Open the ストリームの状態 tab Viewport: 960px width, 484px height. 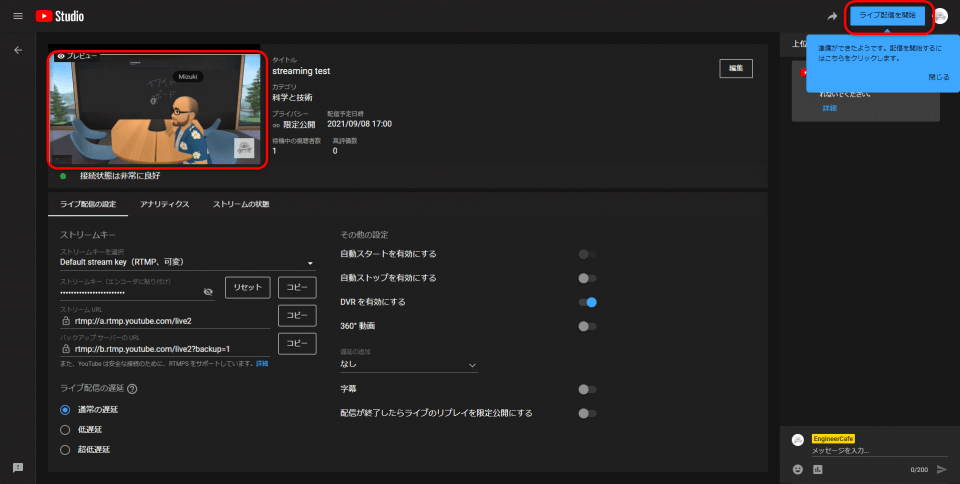coord(240,204)
